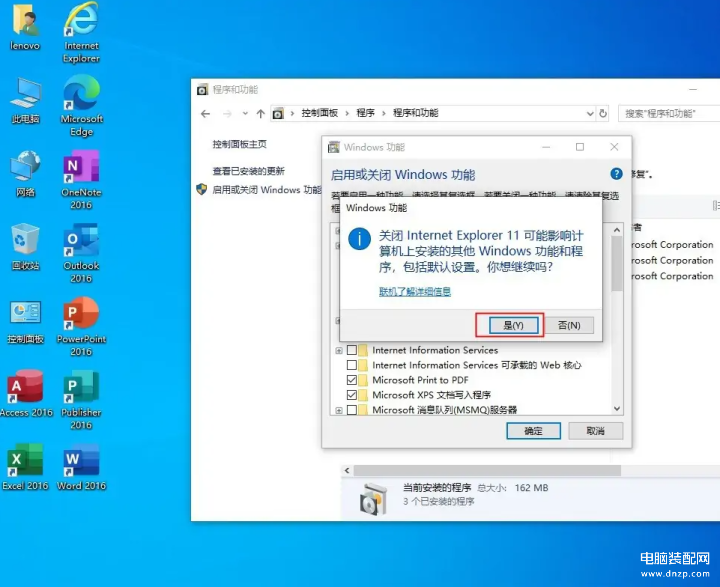Click the Windows 功能 title bar icon
720x587 pixels.
pos(334,147)
